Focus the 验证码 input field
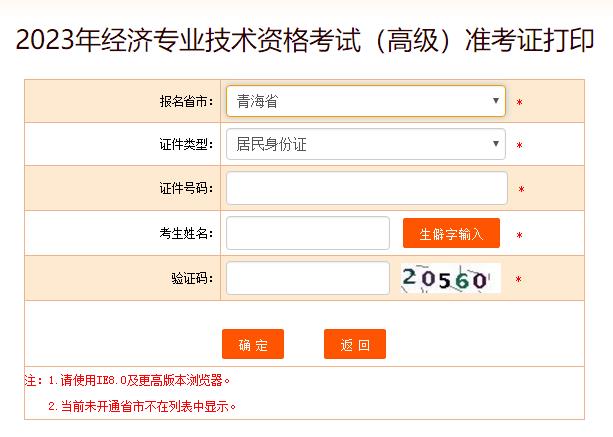Viewport: 613px width, 437px height. tap(308, 278)
